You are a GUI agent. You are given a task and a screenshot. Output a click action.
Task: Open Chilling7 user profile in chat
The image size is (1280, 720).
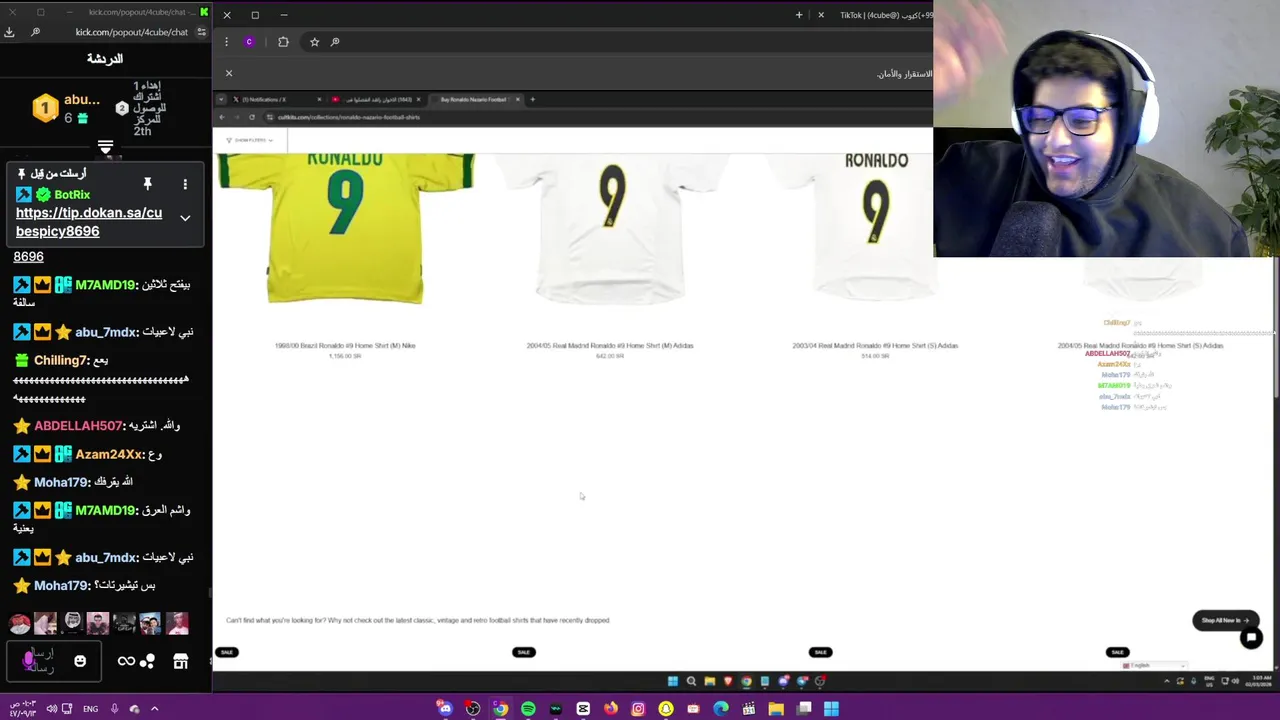click(61, 360)
